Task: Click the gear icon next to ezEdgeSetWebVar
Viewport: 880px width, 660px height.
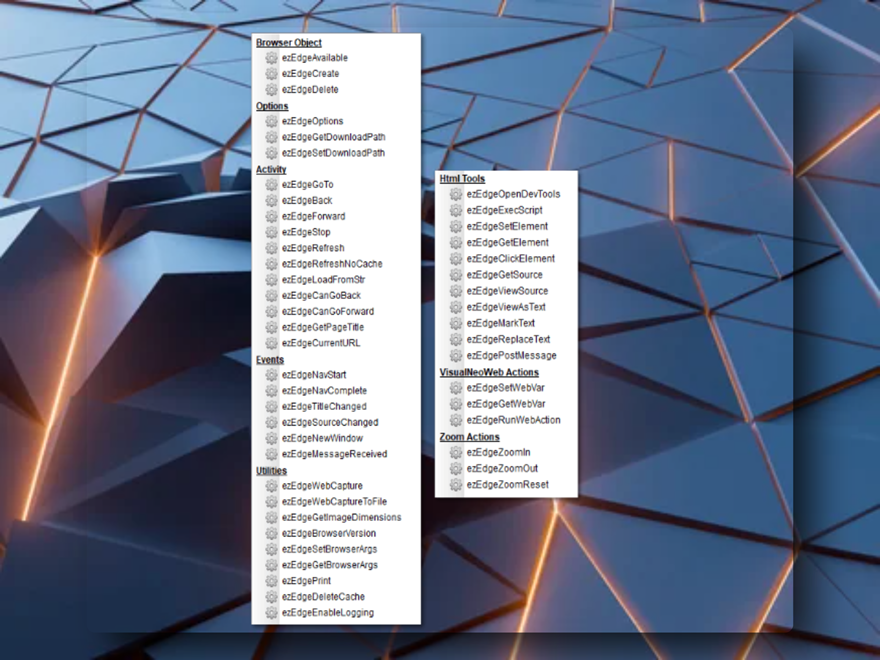Action: click(x=456, y=388)
